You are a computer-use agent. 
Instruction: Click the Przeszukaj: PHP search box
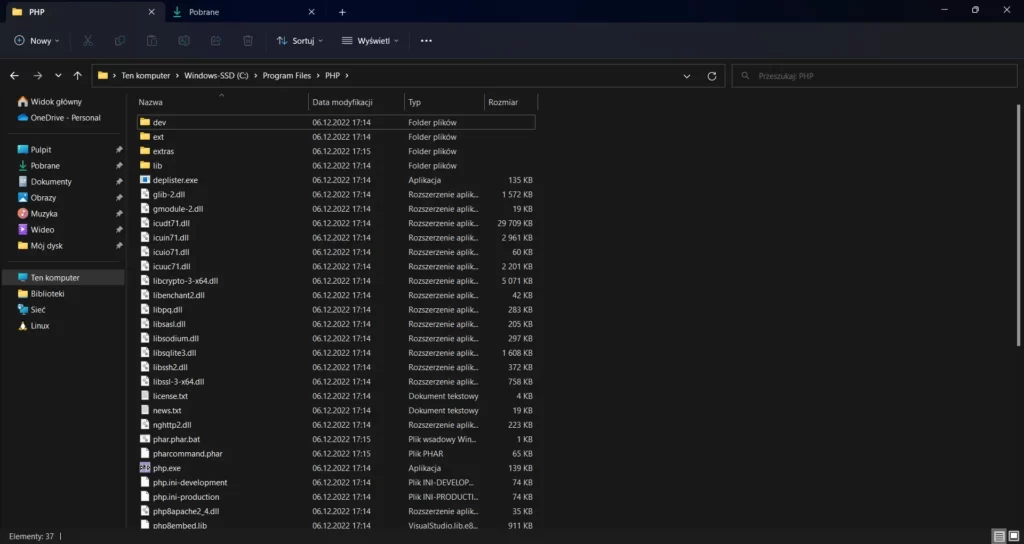click(x=874, y=76)
